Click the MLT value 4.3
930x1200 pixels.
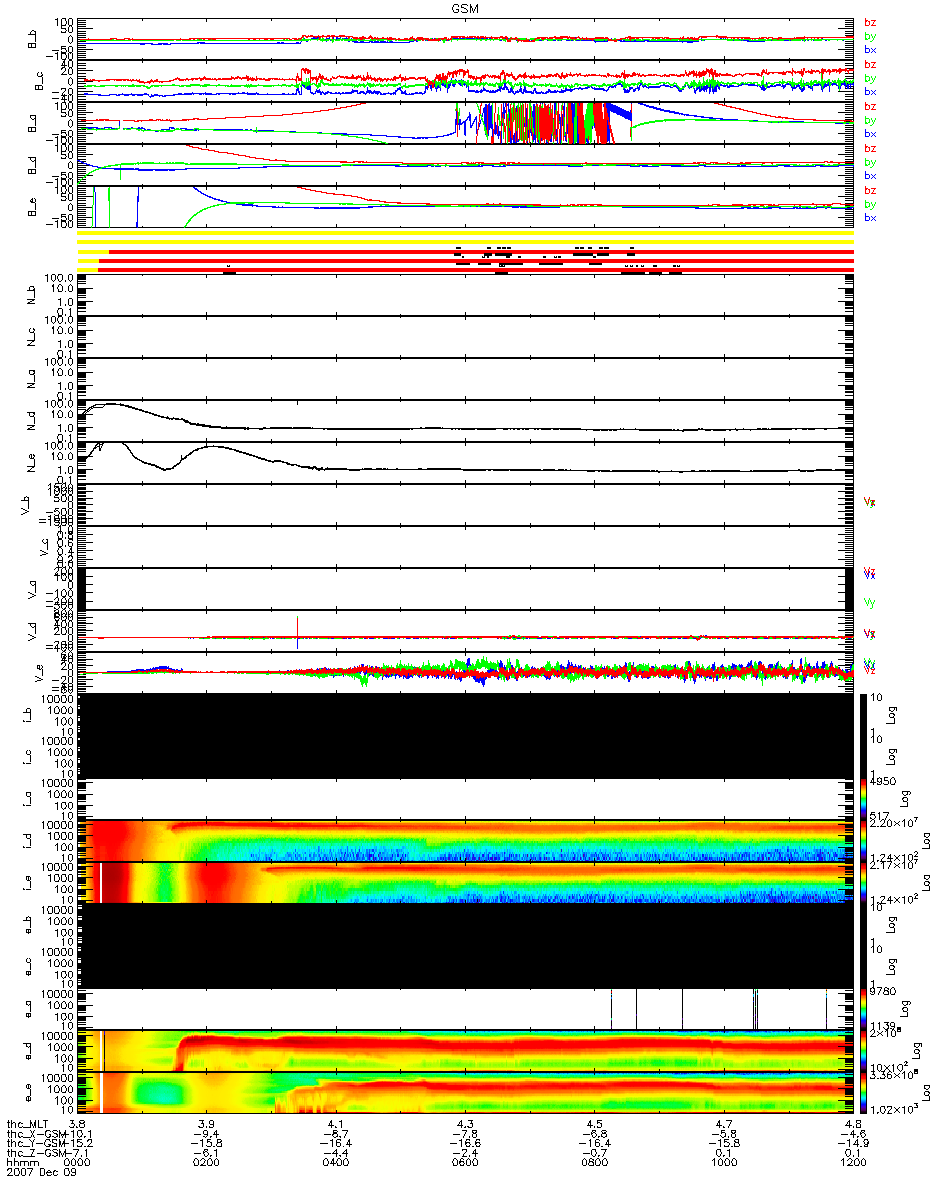click(465, 1124)
